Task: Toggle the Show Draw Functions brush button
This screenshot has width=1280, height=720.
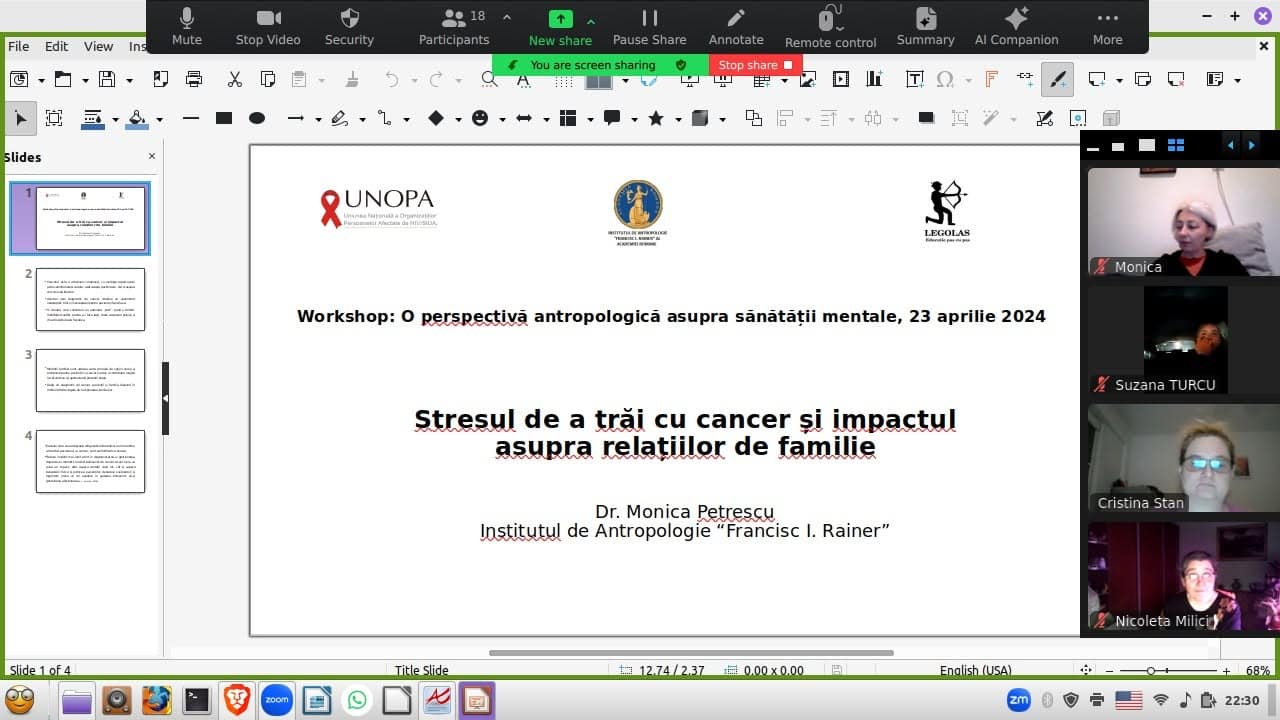Action: (x=1058, y=79)
